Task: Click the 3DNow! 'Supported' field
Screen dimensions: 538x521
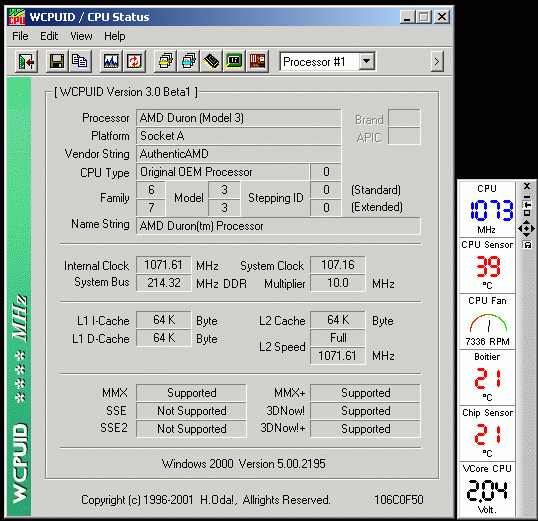Action: click(x=365, y=411)
